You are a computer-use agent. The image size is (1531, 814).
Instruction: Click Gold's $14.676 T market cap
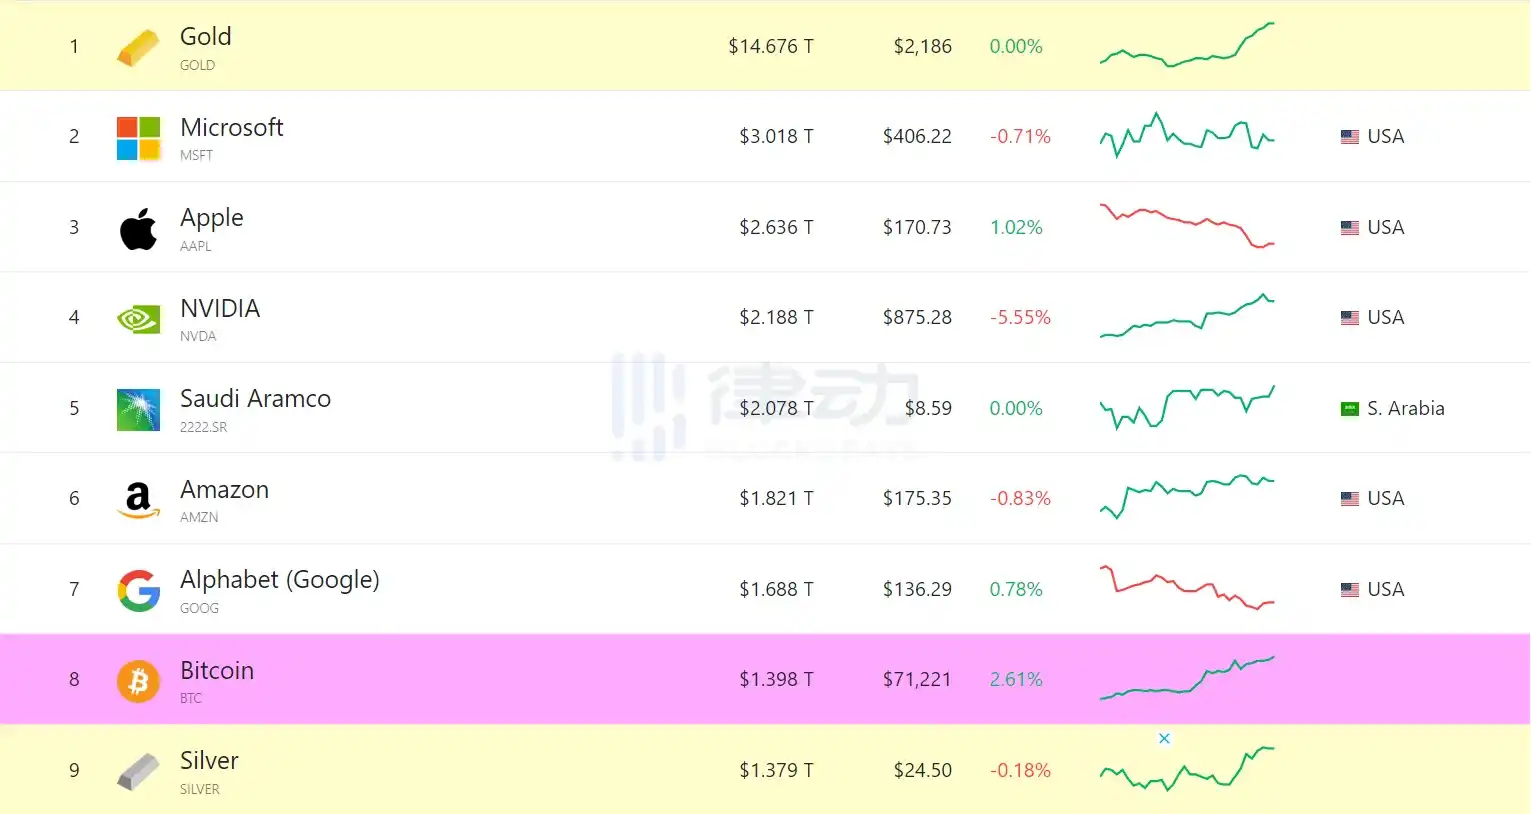(770, 47)
